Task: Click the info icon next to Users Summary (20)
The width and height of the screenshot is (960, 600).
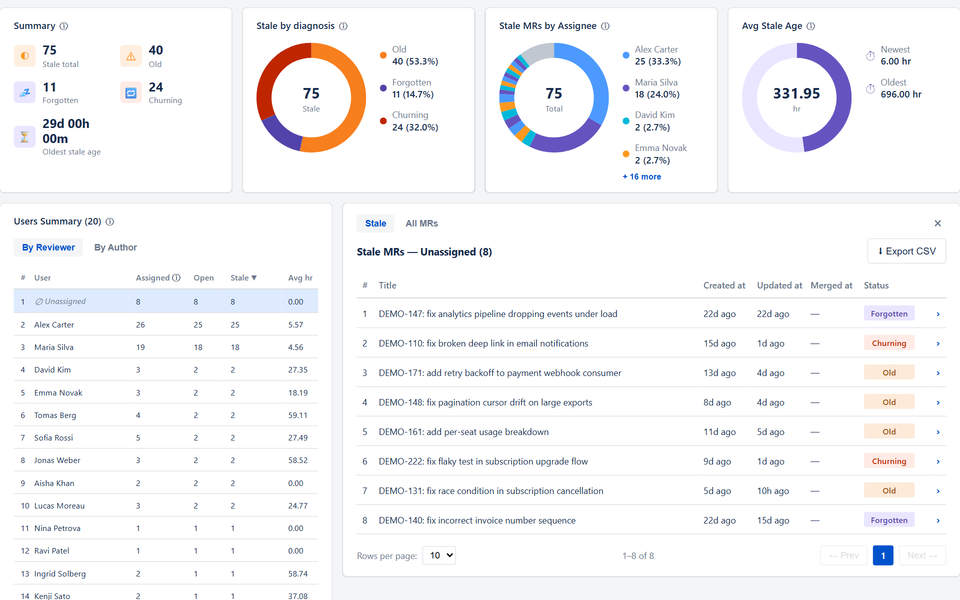Action: click(x=110, y=222)
